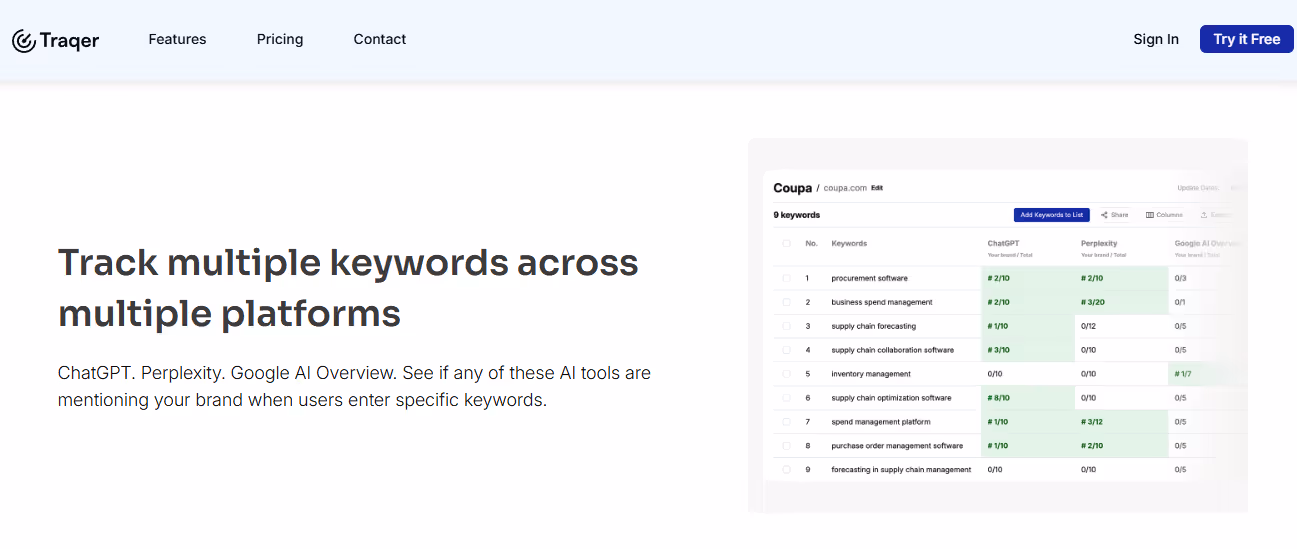Tick the spend management platform checkbox
The height and width of the screenshot is (549, 1297).
[x=786, y=422]
